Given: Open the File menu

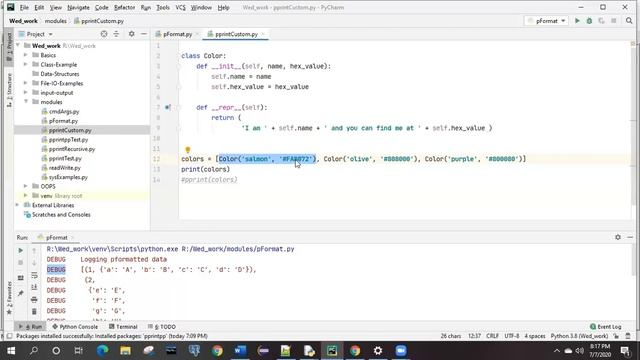Looking at the screenshot, I should [24, 7].
